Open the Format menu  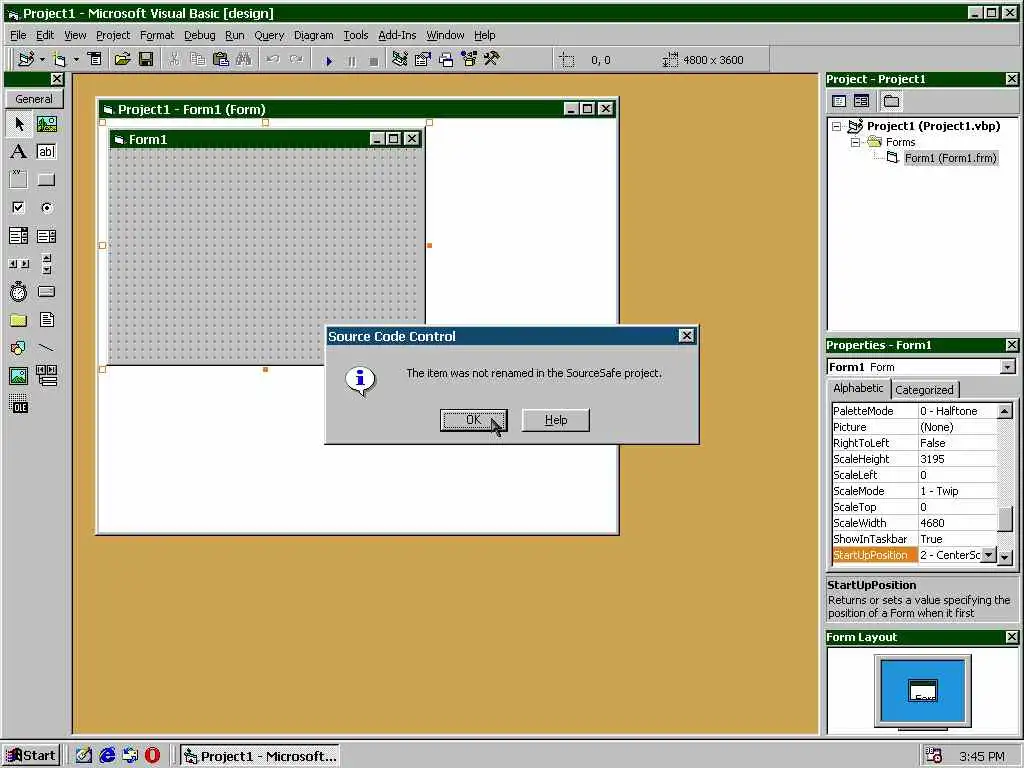(157, 35)
